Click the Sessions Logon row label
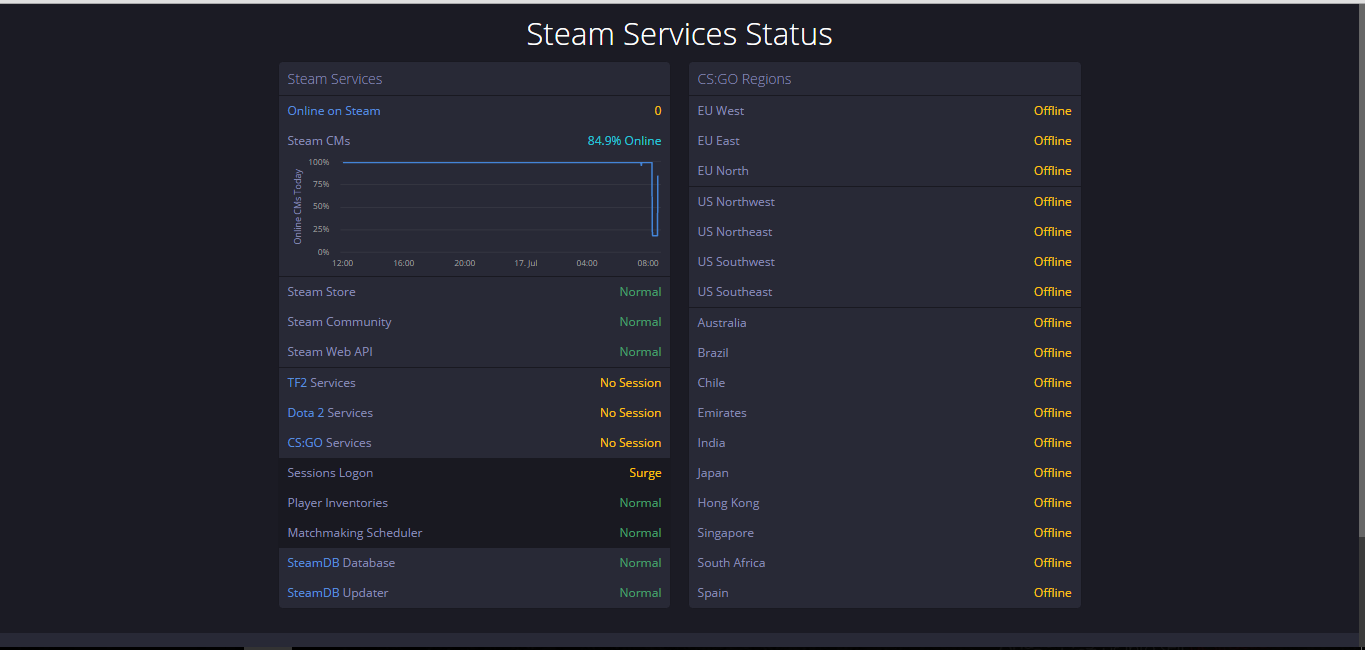1365x650 pixels. [x=330, y=473]
